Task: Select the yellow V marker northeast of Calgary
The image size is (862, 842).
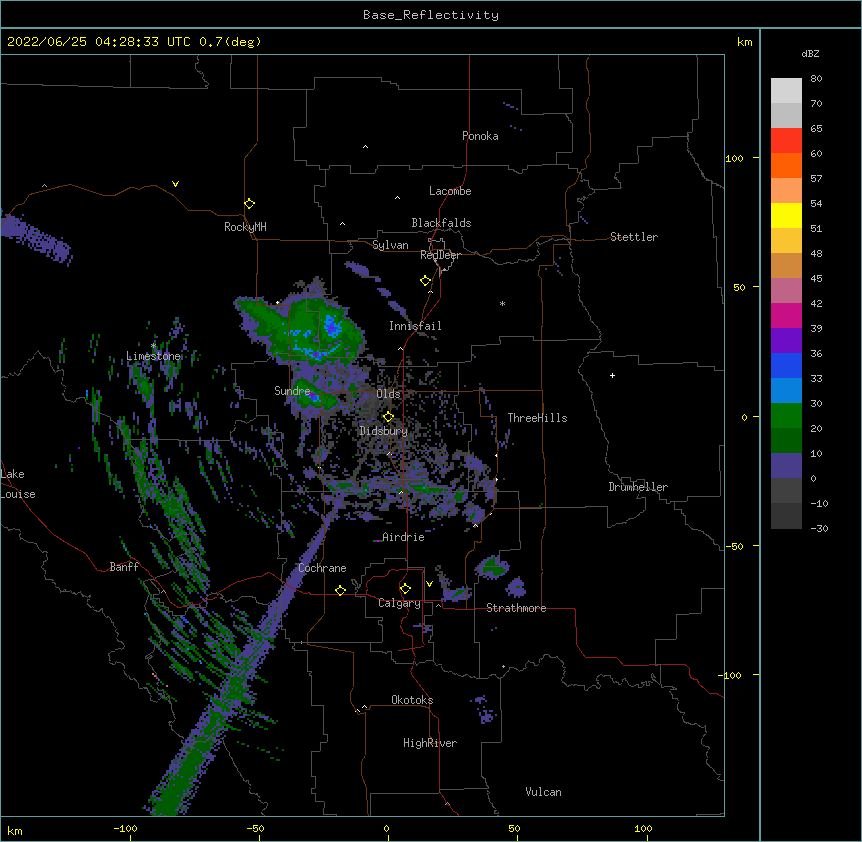Action: [429, 584]
